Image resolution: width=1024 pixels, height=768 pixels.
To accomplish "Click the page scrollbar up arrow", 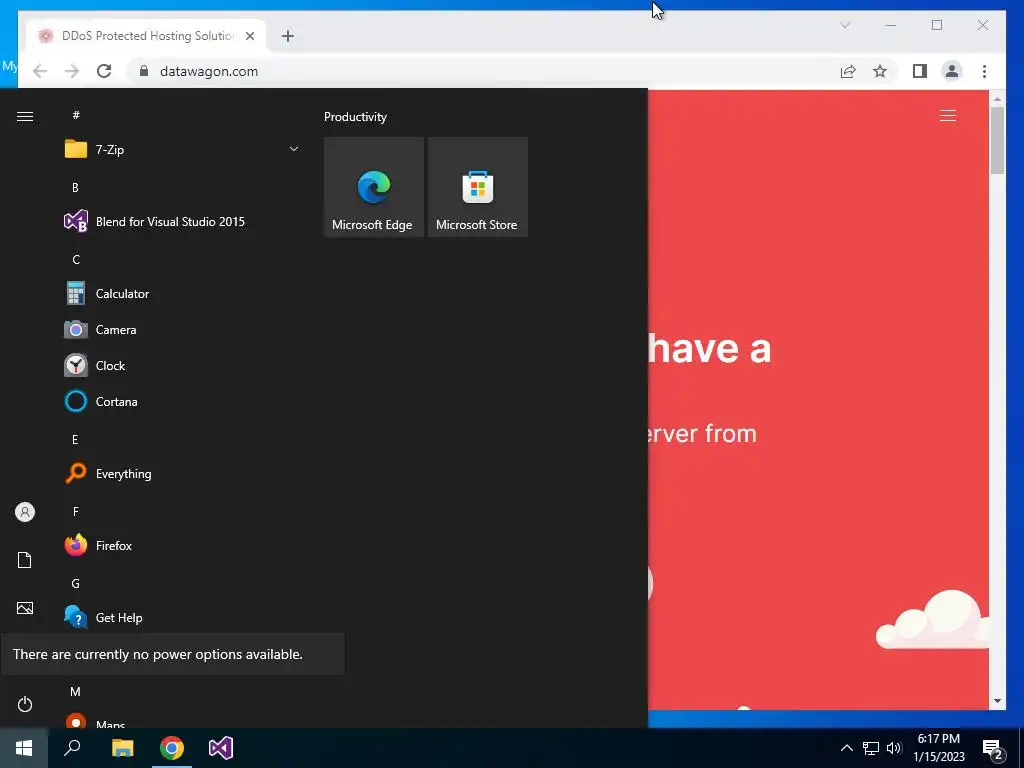I will 997,99.
